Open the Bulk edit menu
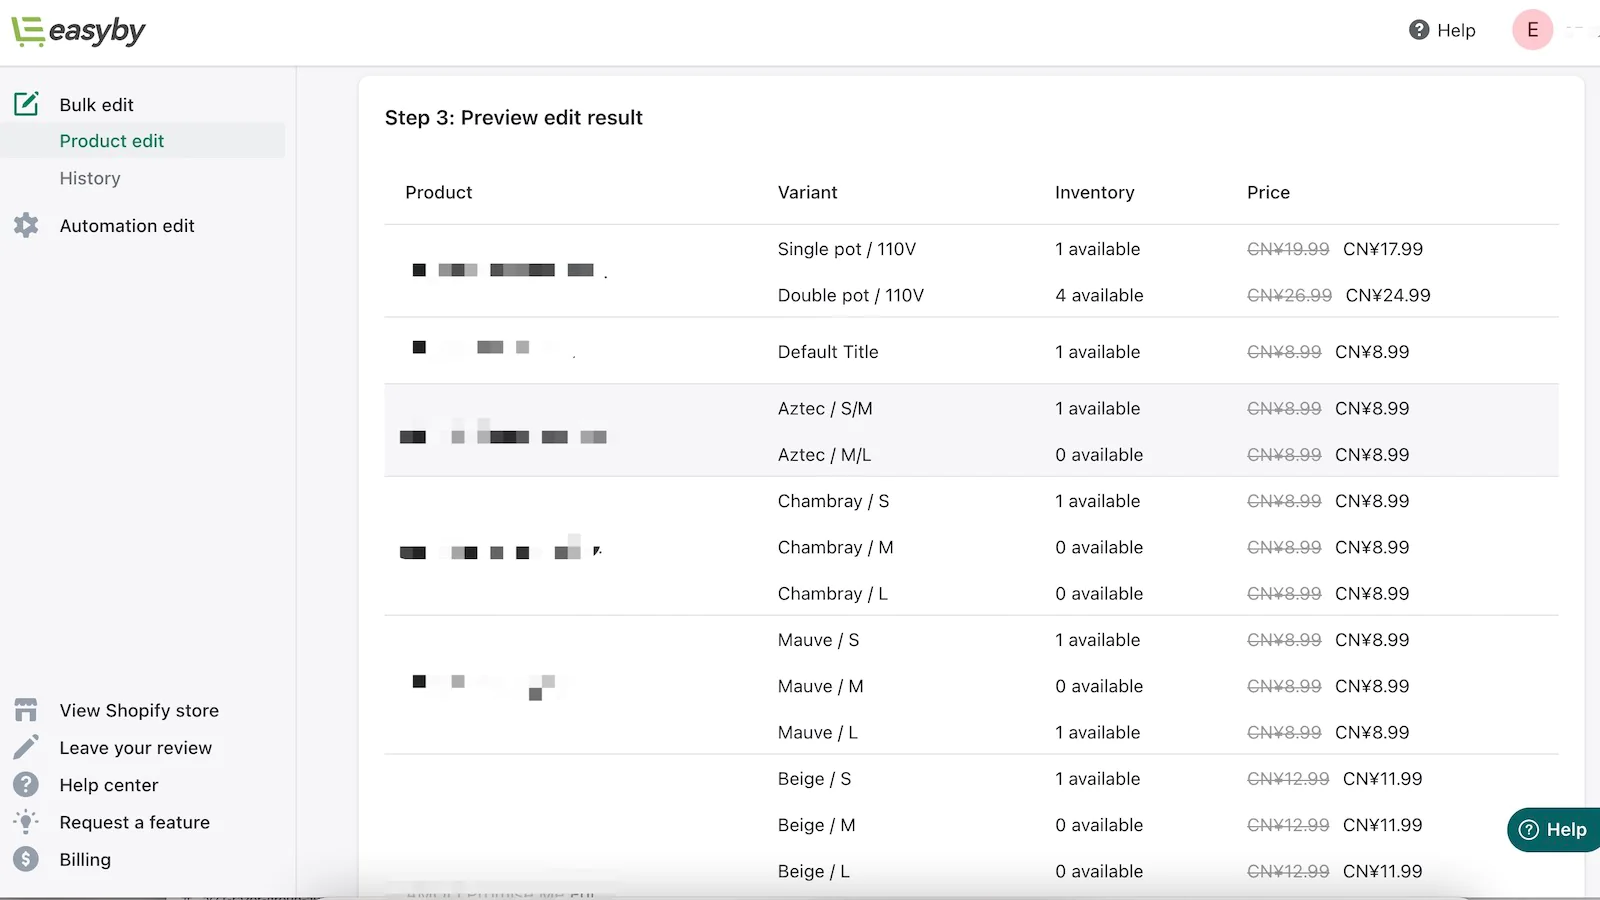 click(x=96, y=105)
